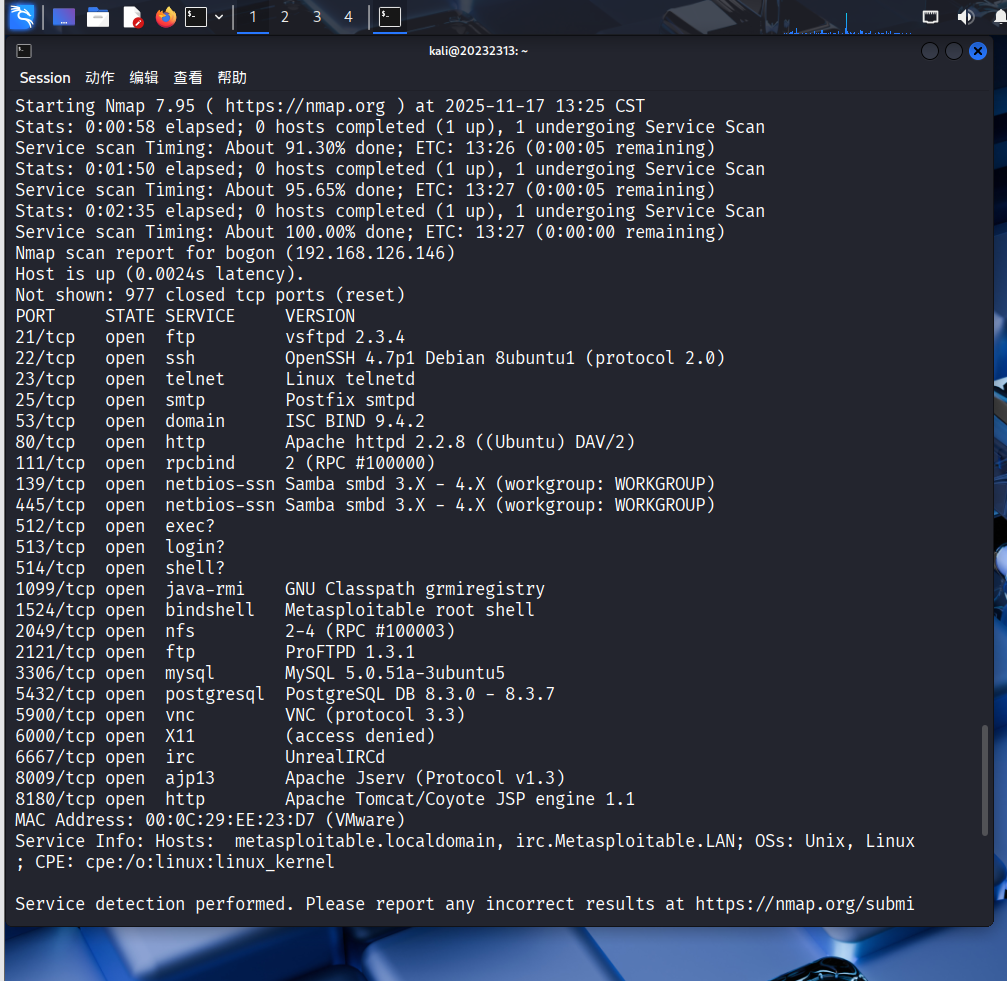
Task: Switch to workspace 1
Action: [x=253, y=17]
